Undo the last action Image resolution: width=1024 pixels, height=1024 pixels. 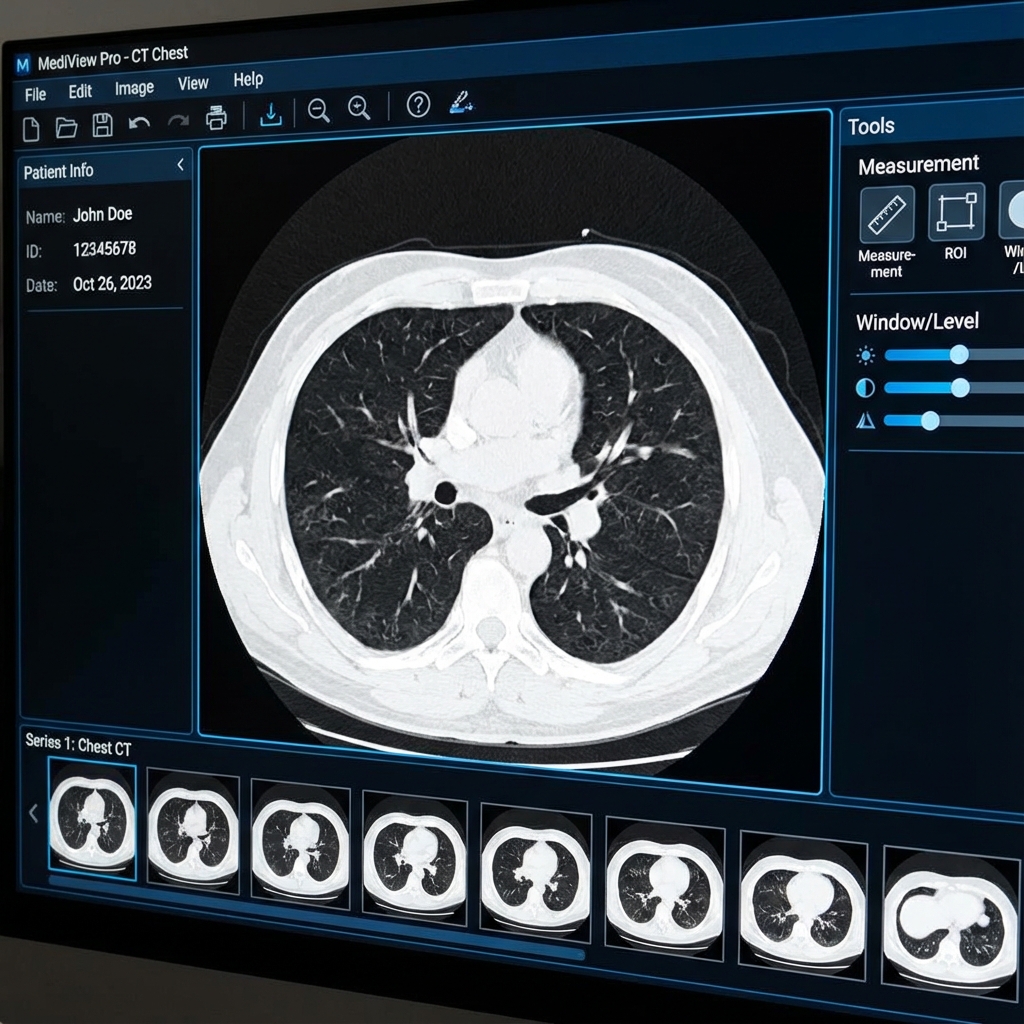point(138,121)
